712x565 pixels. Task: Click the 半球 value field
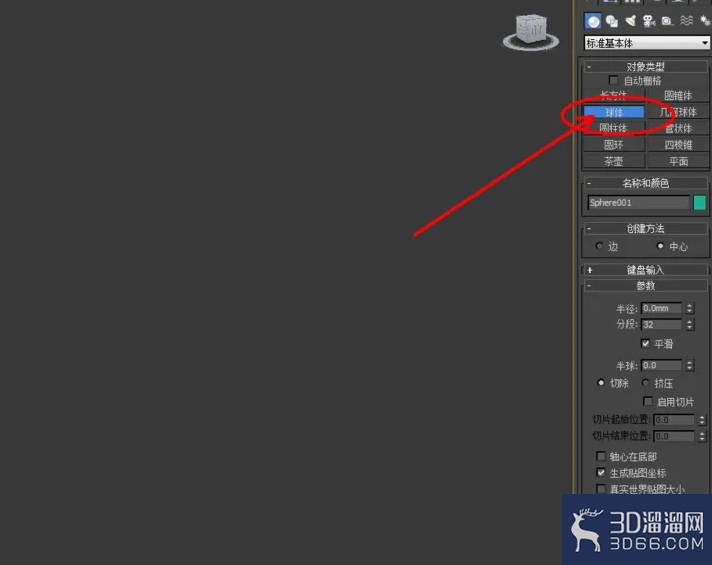[661, 365]
